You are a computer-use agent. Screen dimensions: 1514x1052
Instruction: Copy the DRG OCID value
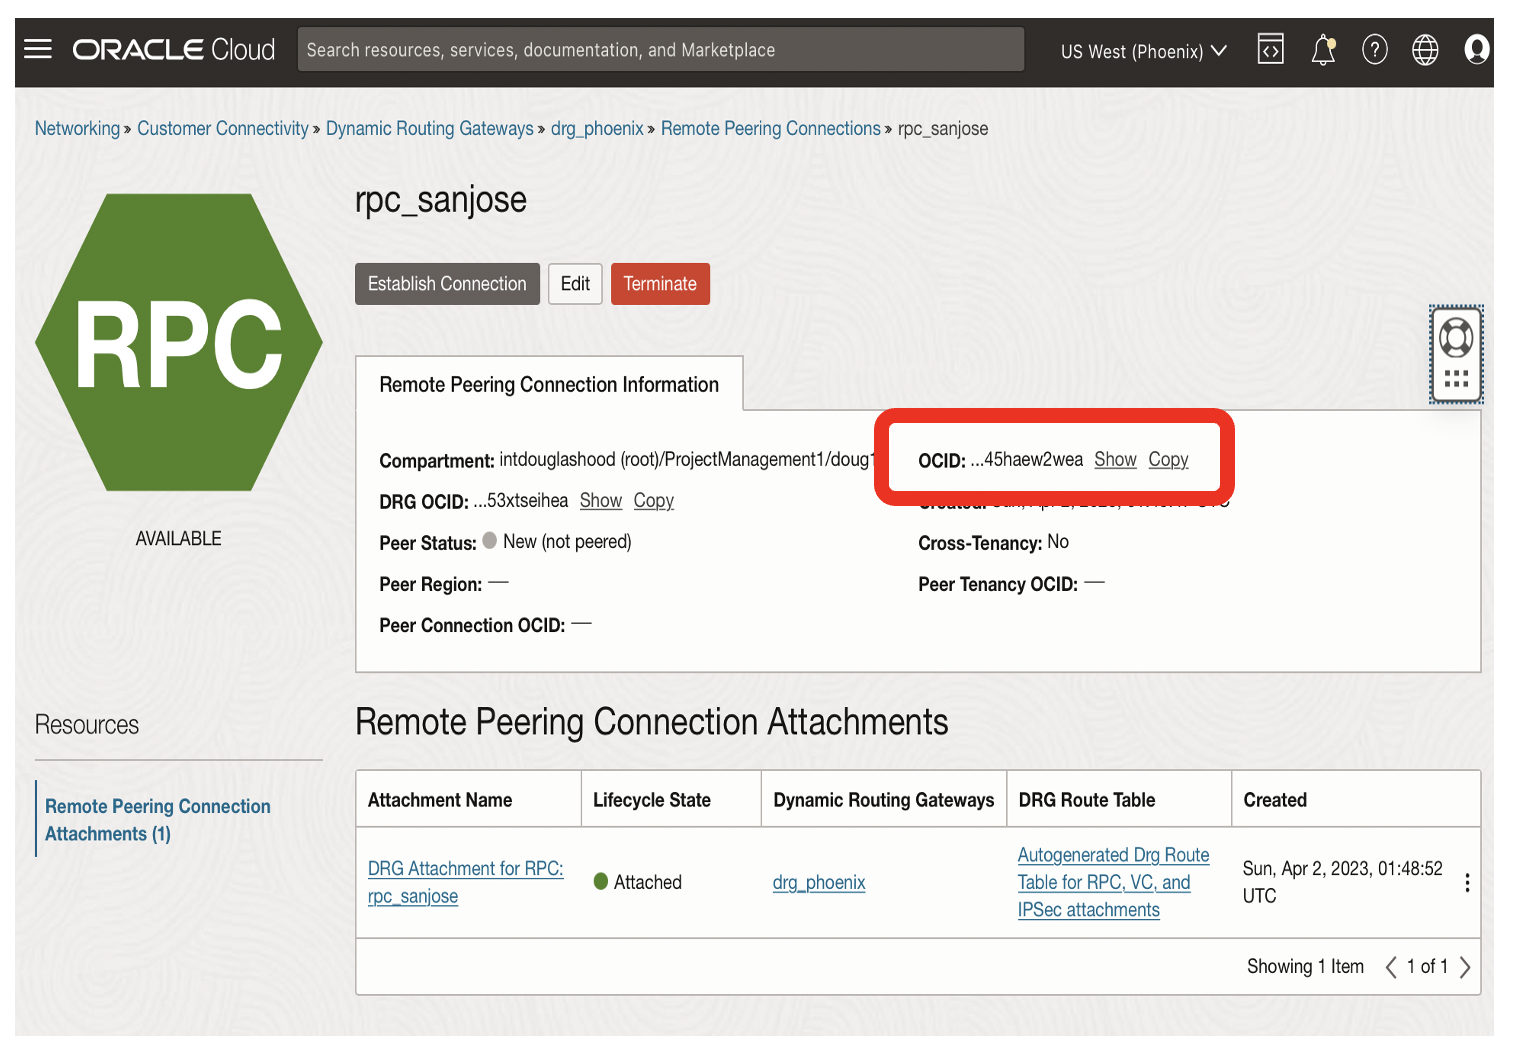(653, 501)
